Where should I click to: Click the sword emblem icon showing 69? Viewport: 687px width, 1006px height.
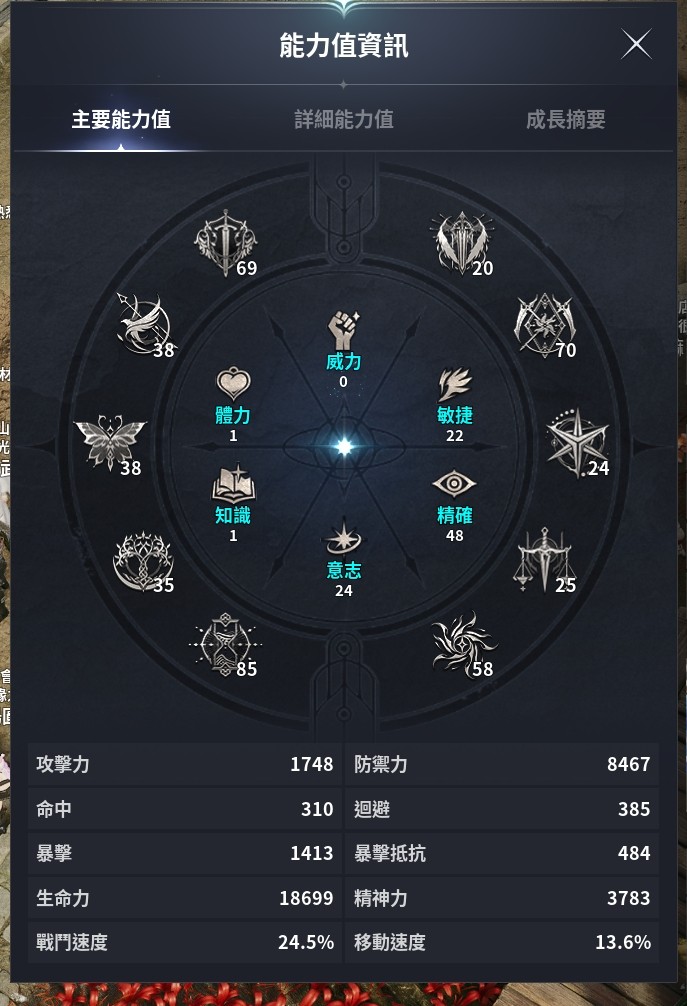tap(226, 243)
